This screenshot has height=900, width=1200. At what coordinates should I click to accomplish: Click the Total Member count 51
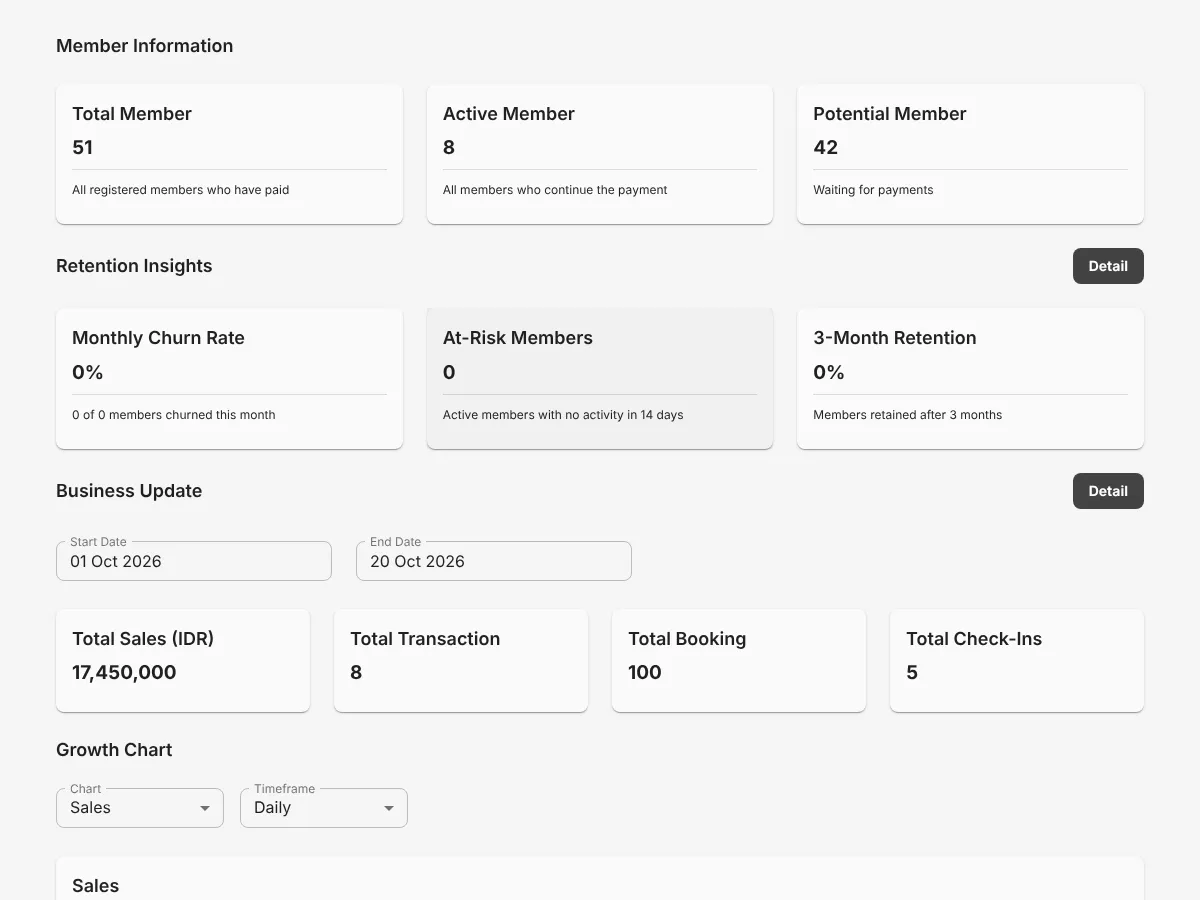pyautogui.click(x=82, y=148)
